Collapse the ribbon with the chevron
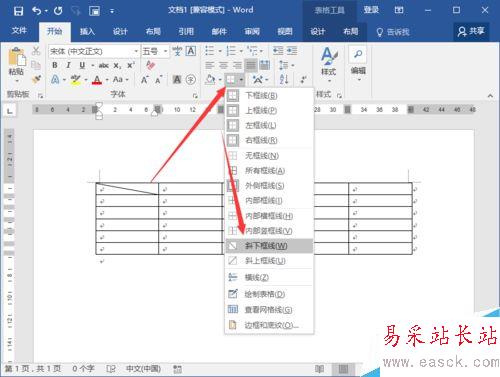The height and width of the screenshot is (377, 500). click(x=490, y=96)
